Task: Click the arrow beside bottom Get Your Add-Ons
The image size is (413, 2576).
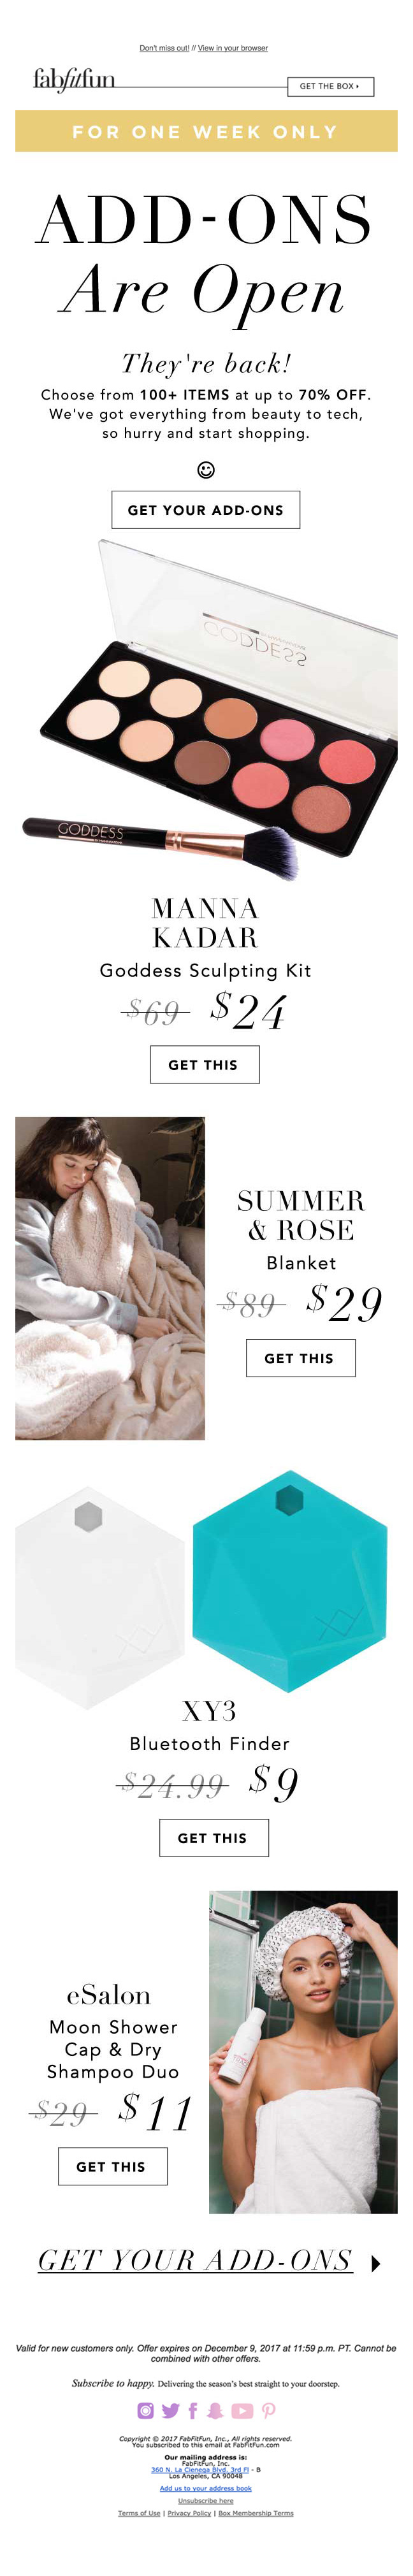Action: point(375,2264)
